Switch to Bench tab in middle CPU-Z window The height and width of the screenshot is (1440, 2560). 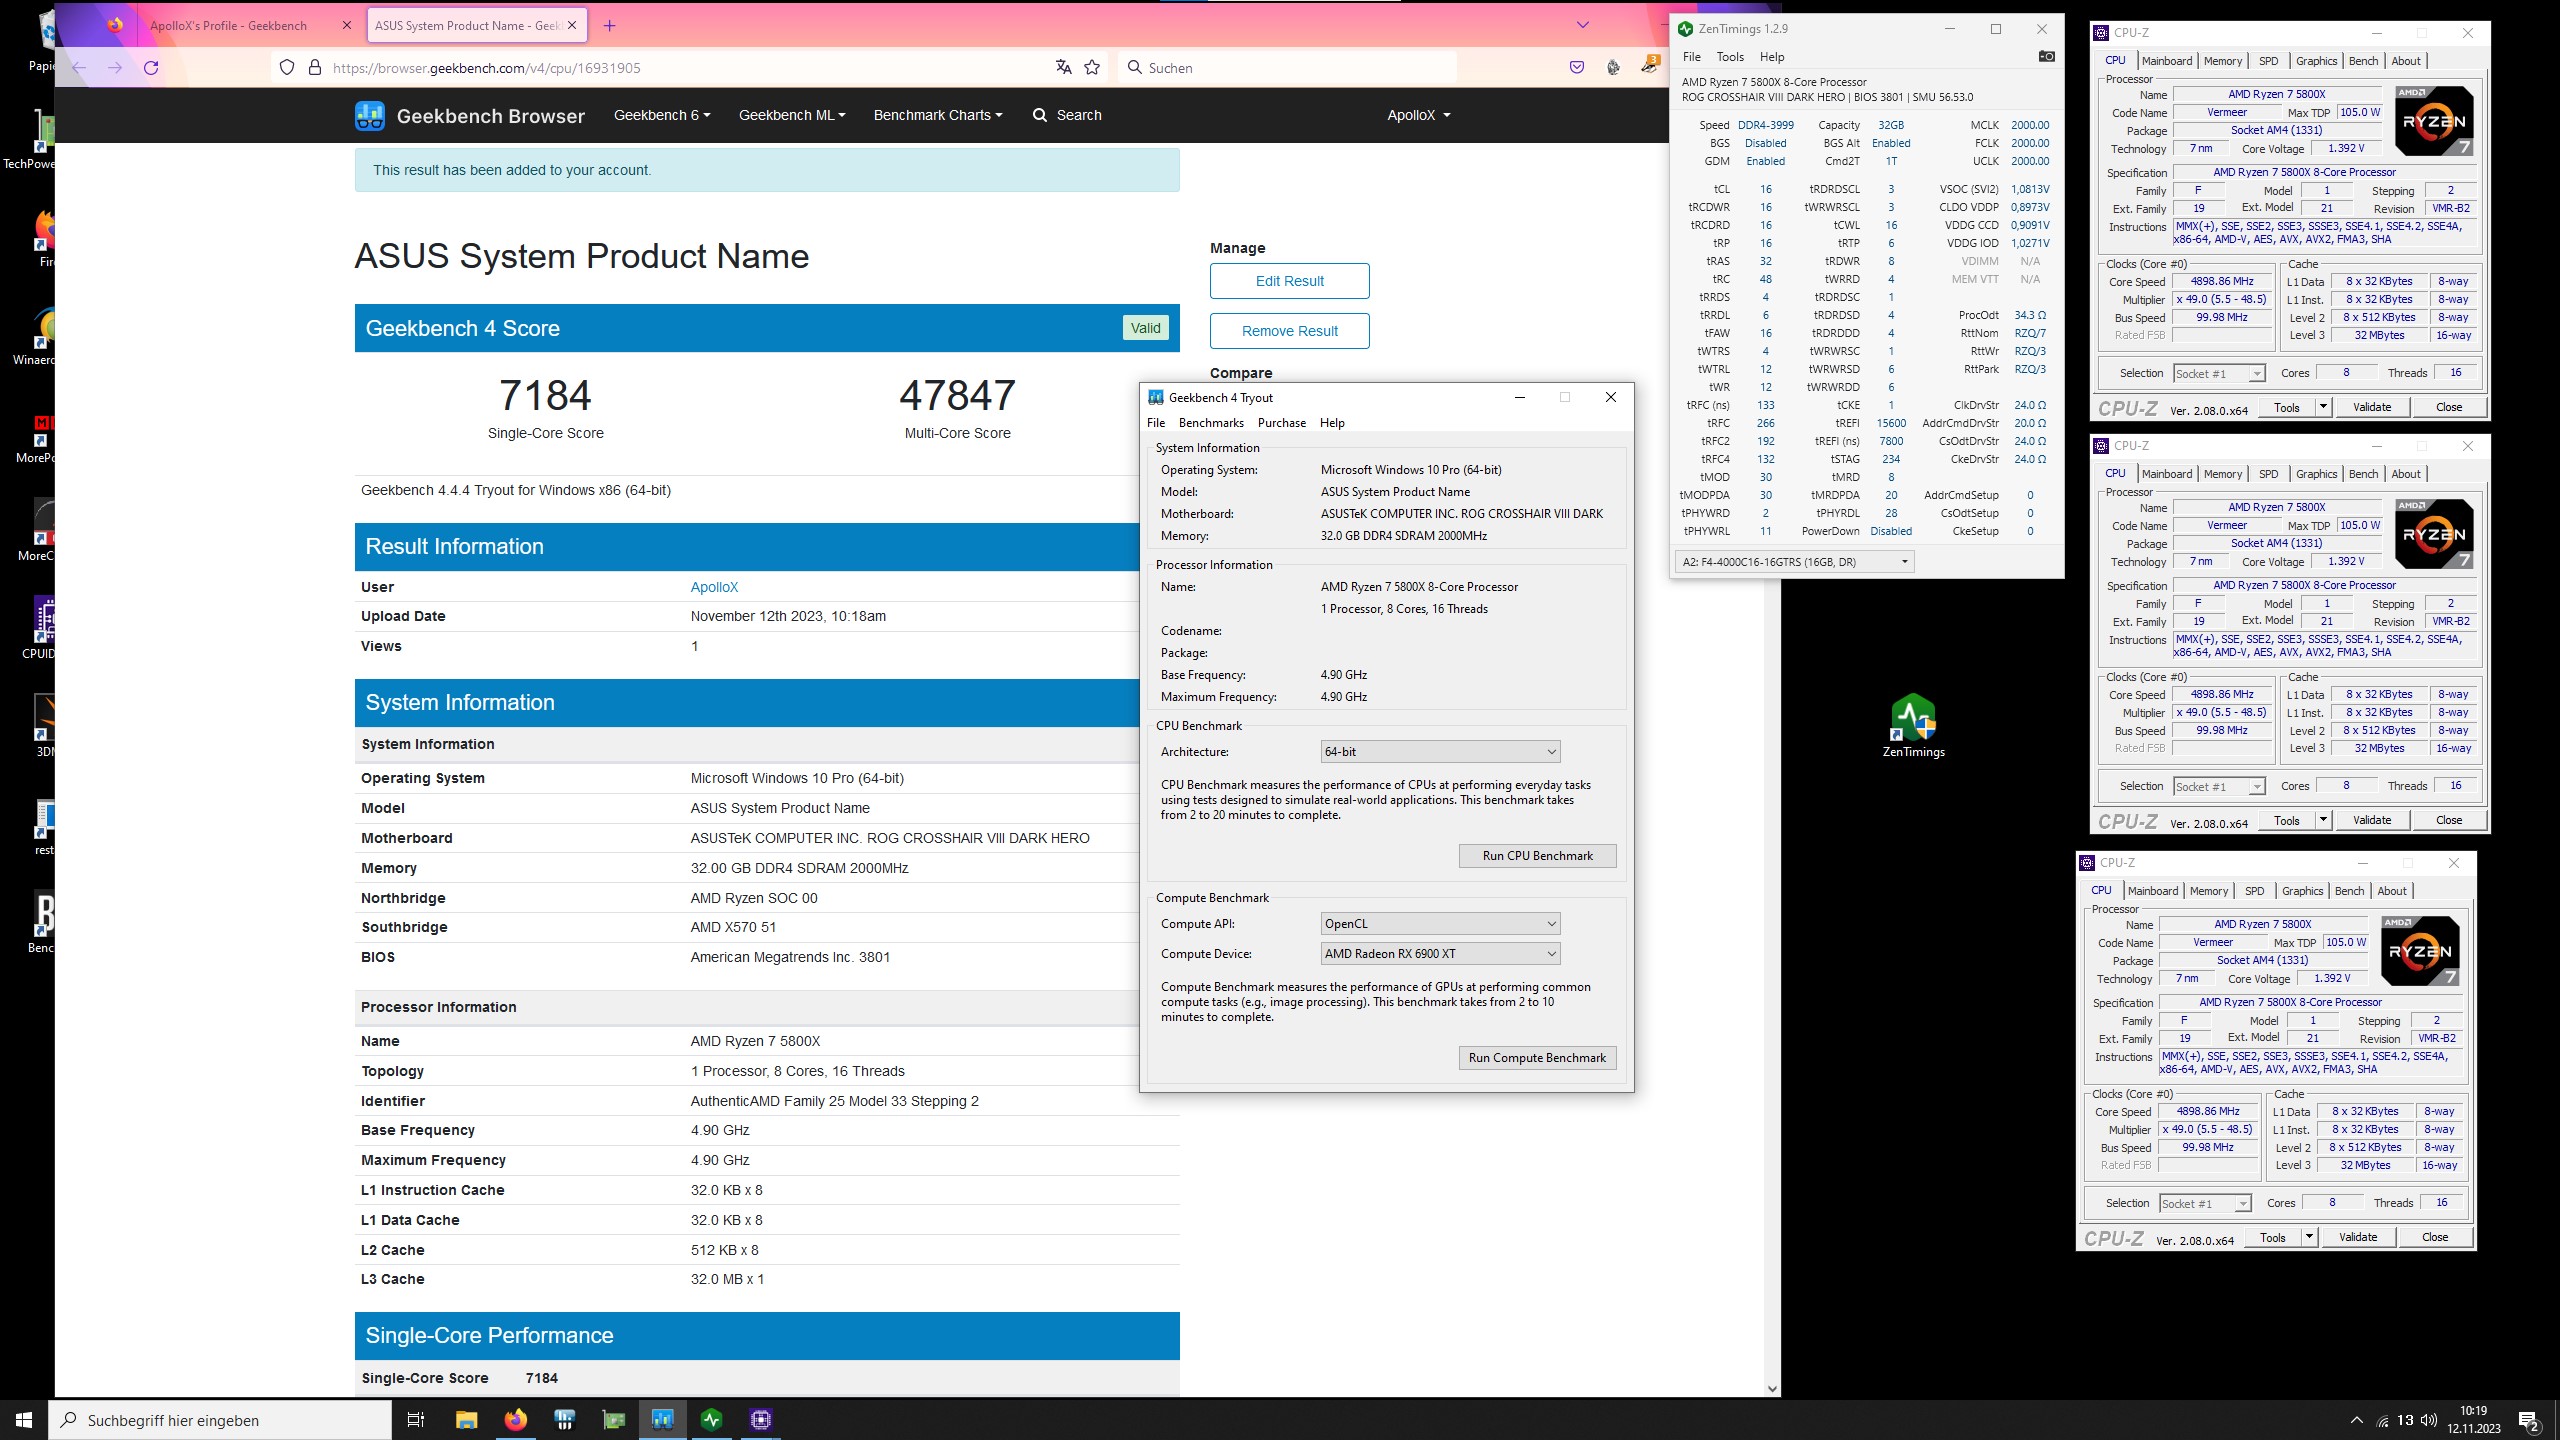2363,474
